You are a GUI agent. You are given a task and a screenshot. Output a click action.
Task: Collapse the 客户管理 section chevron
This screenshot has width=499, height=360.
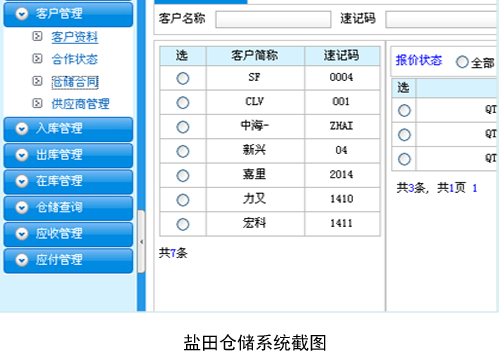click(x=22, y=14)
